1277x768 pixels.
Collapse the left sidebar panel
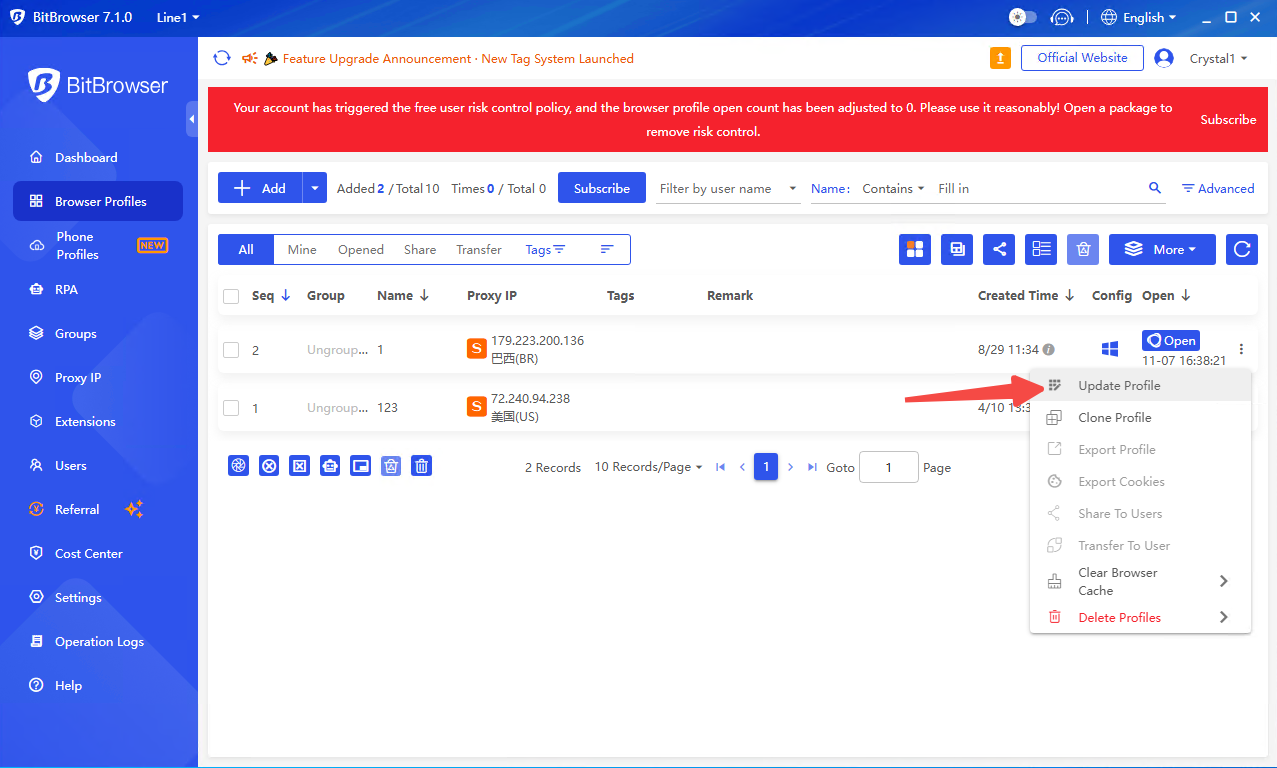(x=191, y=119)
